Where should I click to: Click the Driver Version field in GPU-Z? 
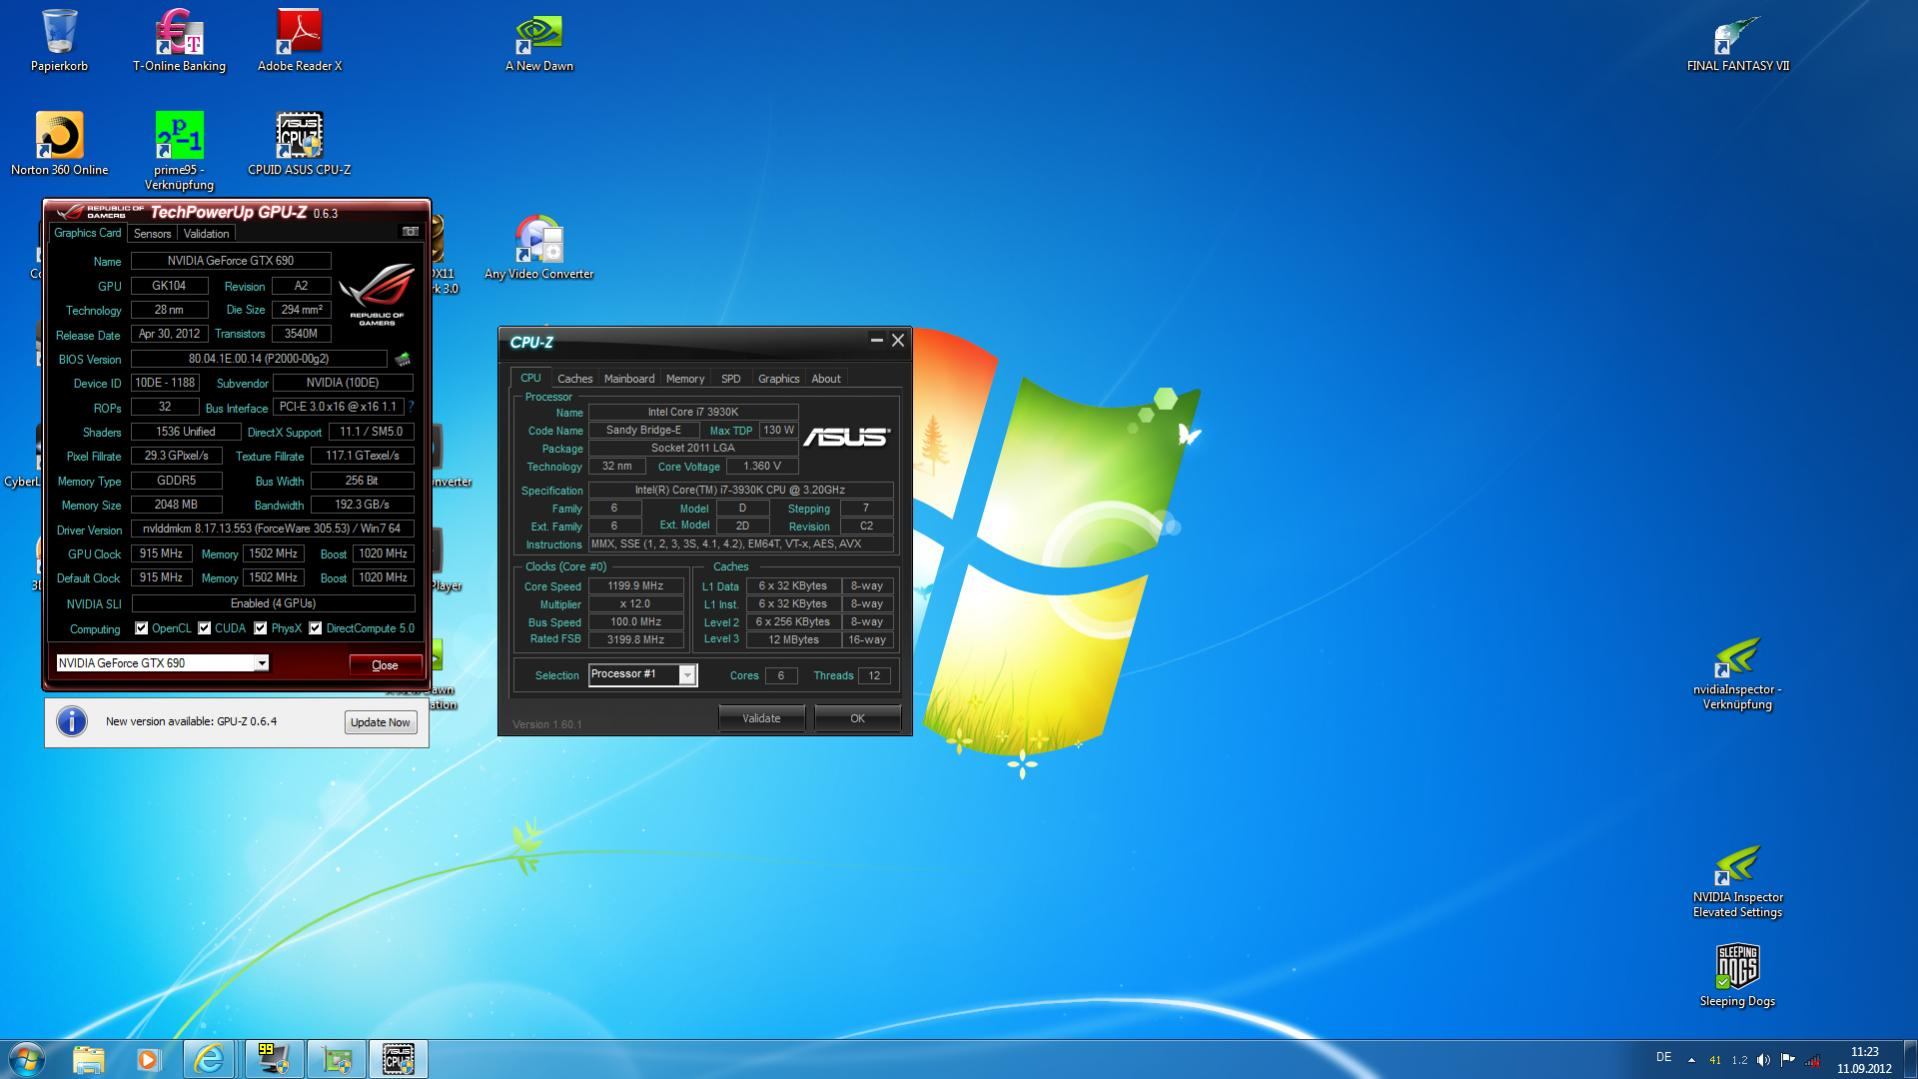click(x=273, y=529)
